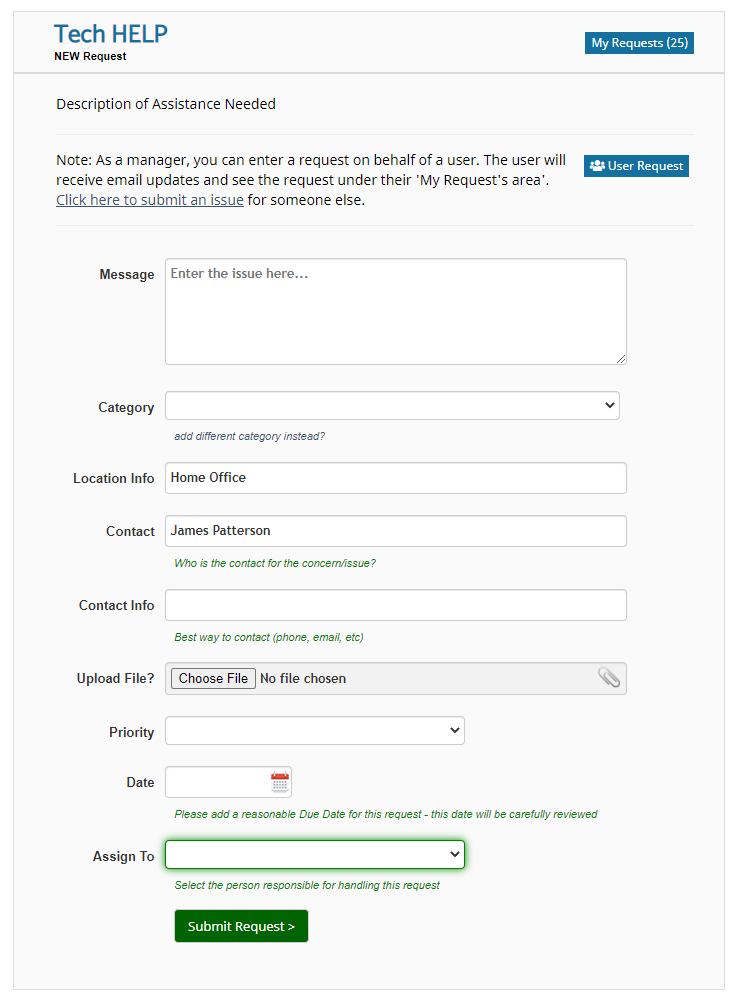Open the Category dropdown

392,406
